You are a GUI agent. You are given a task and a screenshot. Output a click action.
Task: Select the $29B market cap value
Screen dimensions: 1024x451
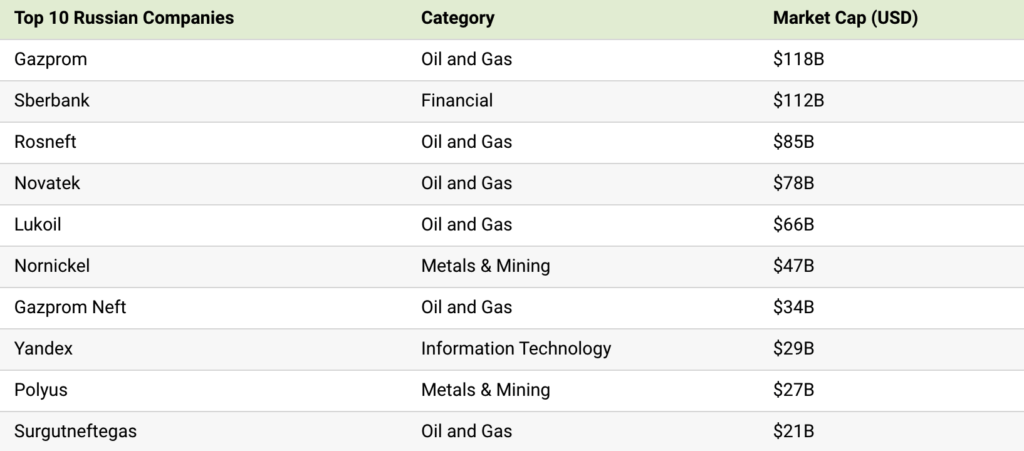794,348
